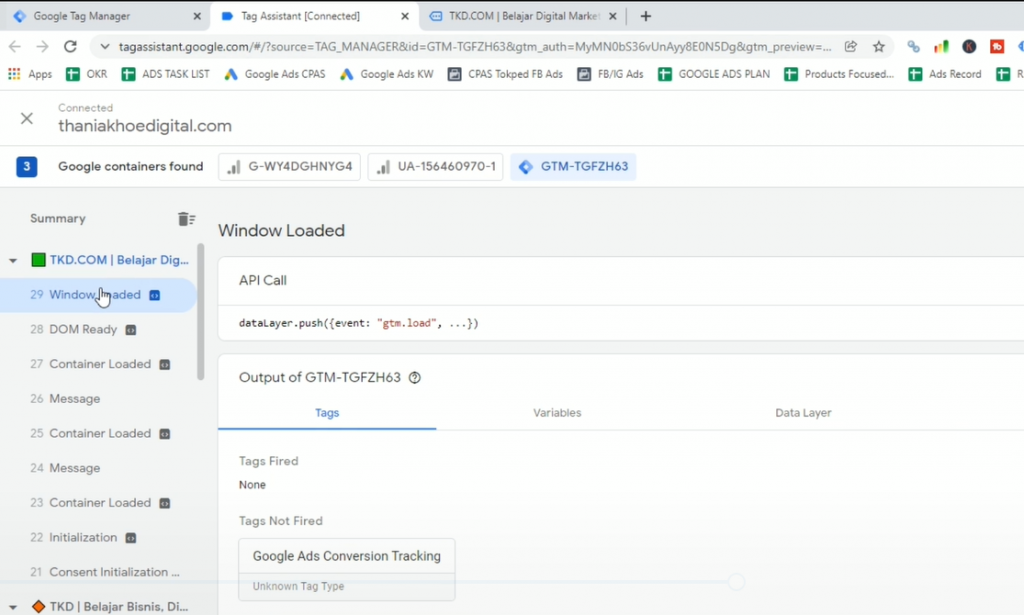Expand the TKD | Belajar Bisnis page group

coord(13,606)
